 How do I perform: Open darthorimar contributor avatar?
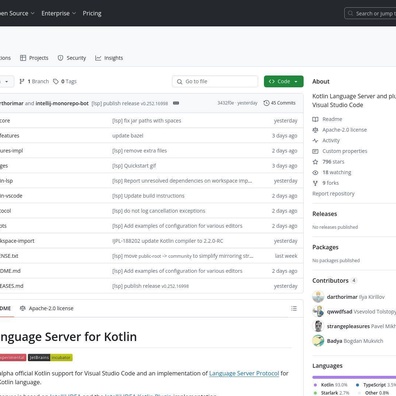tap(318, 297)
